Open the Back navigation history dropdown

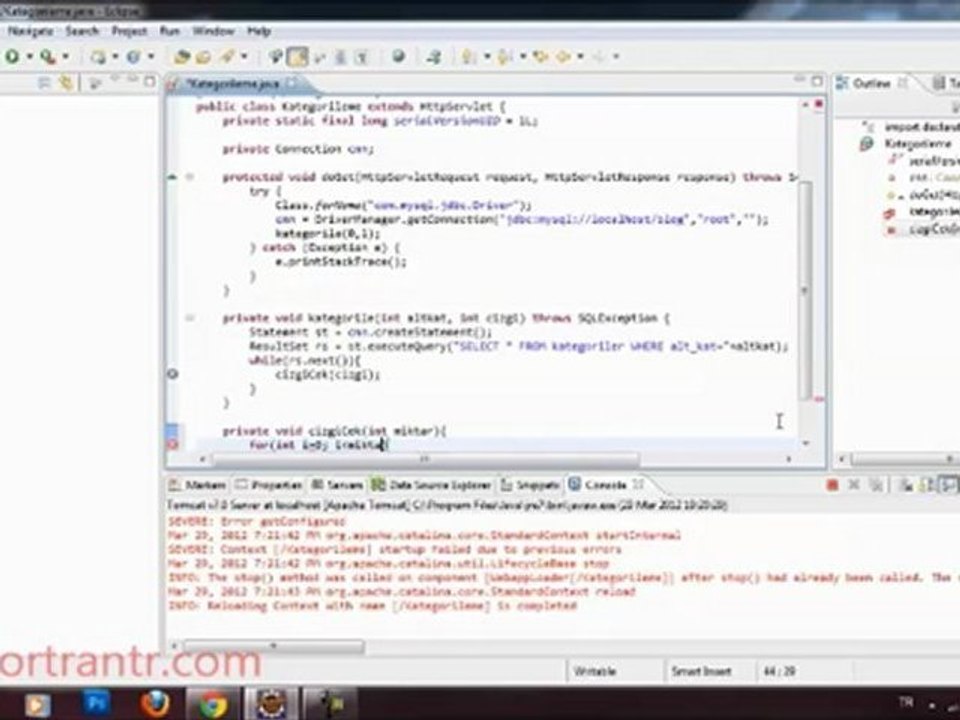580,57
